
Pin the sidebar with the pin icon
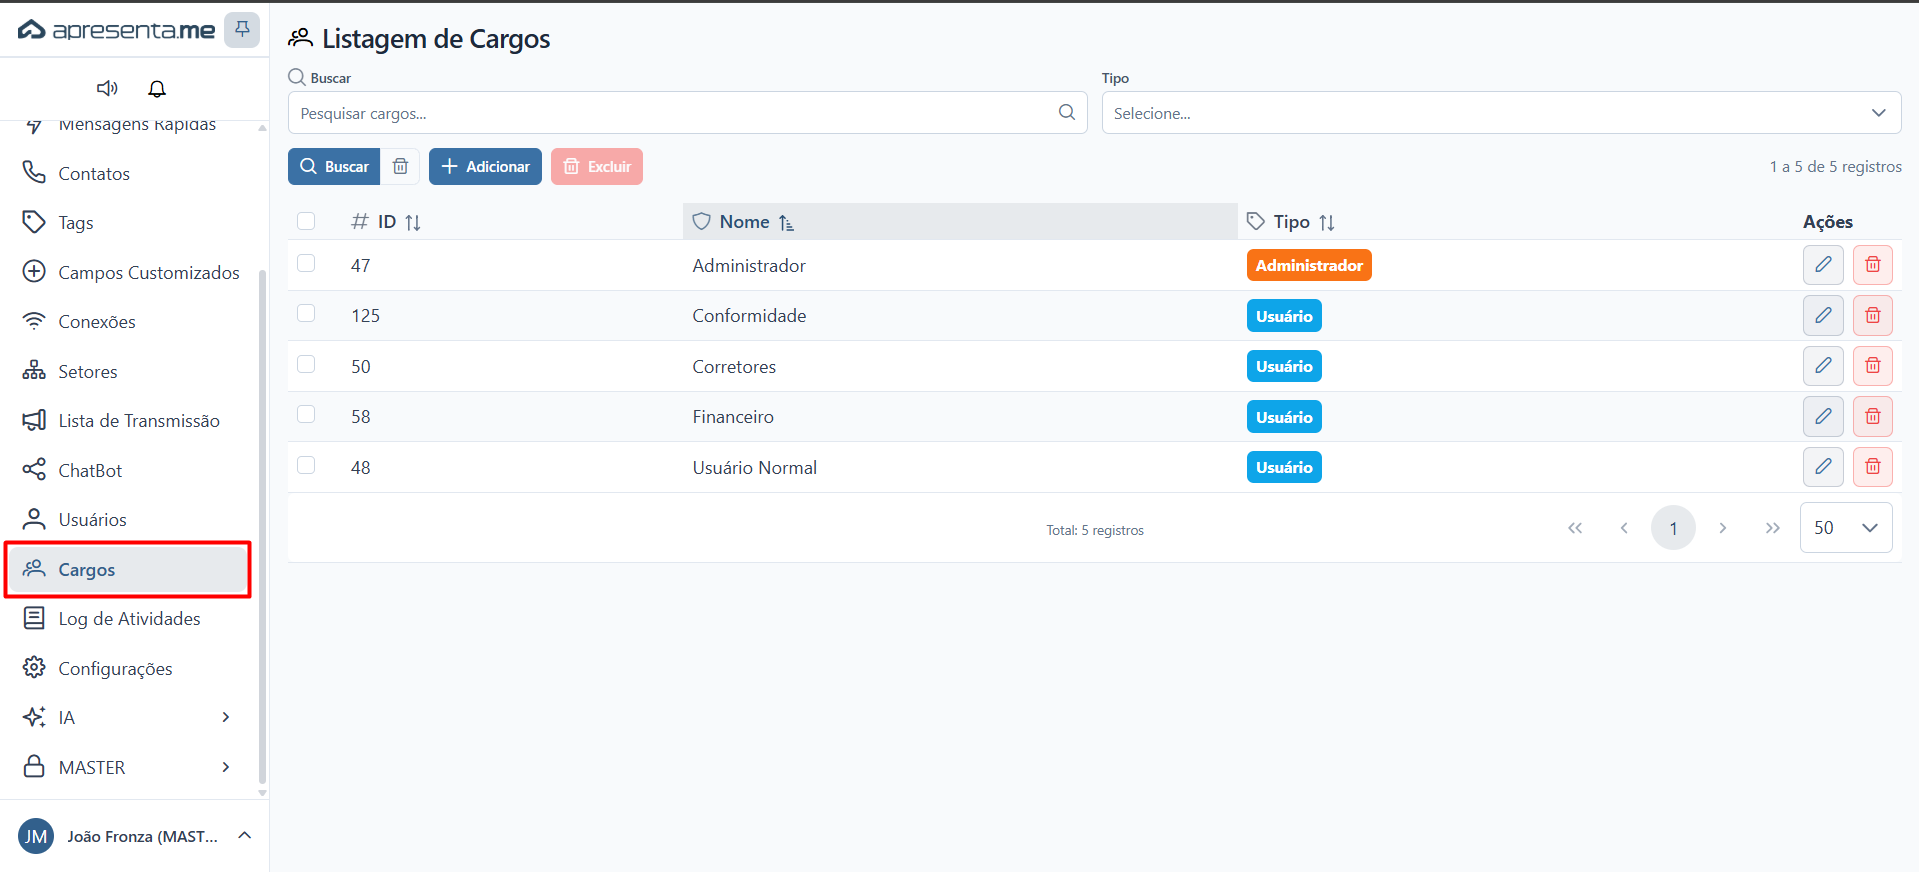(242, 29)
